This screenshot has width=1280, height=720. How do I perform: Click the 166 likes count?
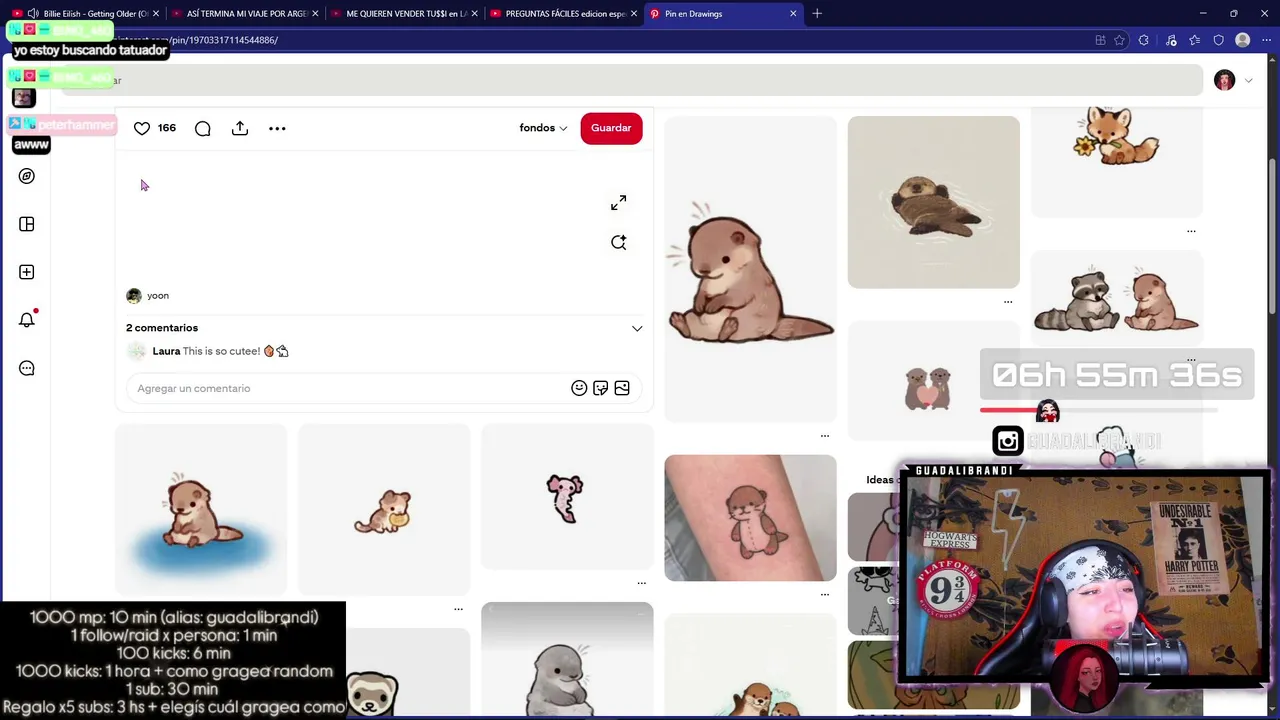coord(166,128)
